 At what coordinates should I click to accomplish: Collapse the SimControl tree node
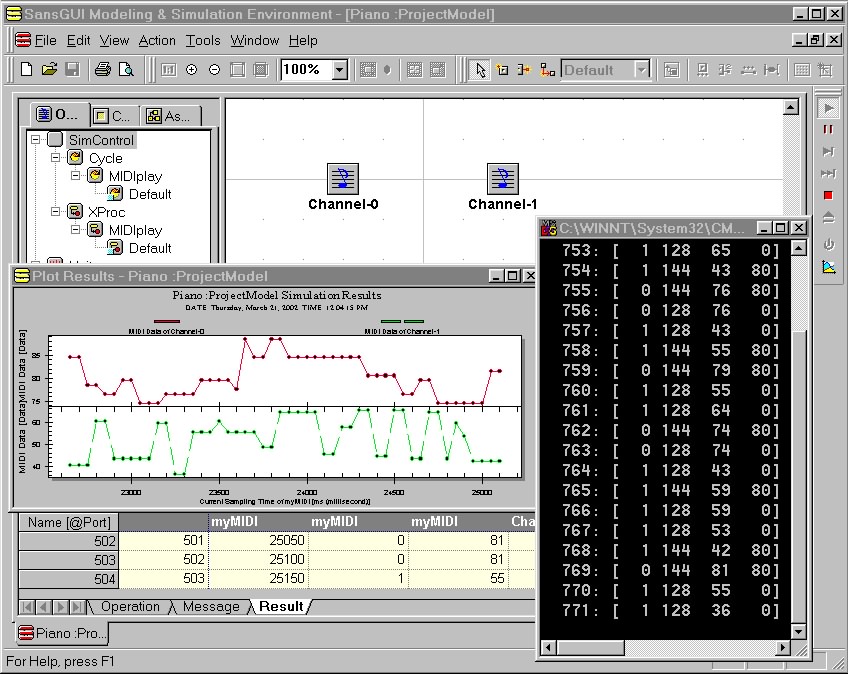(x=37, y=140)
